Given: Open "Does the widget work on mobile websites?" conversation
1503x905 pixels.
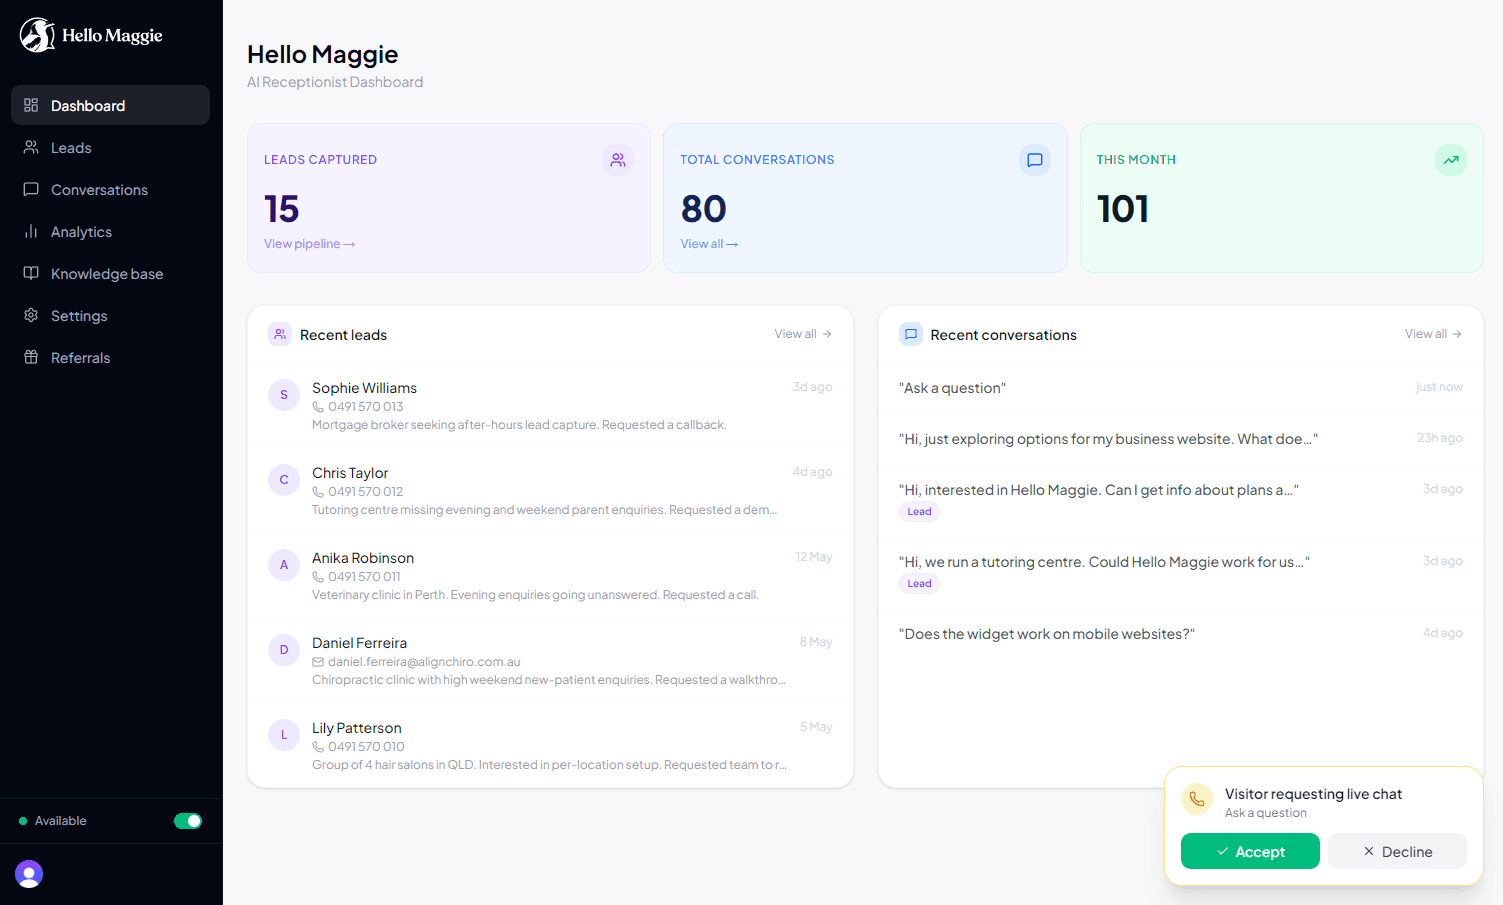Looking at the screenshot, I should point(1180,634).
